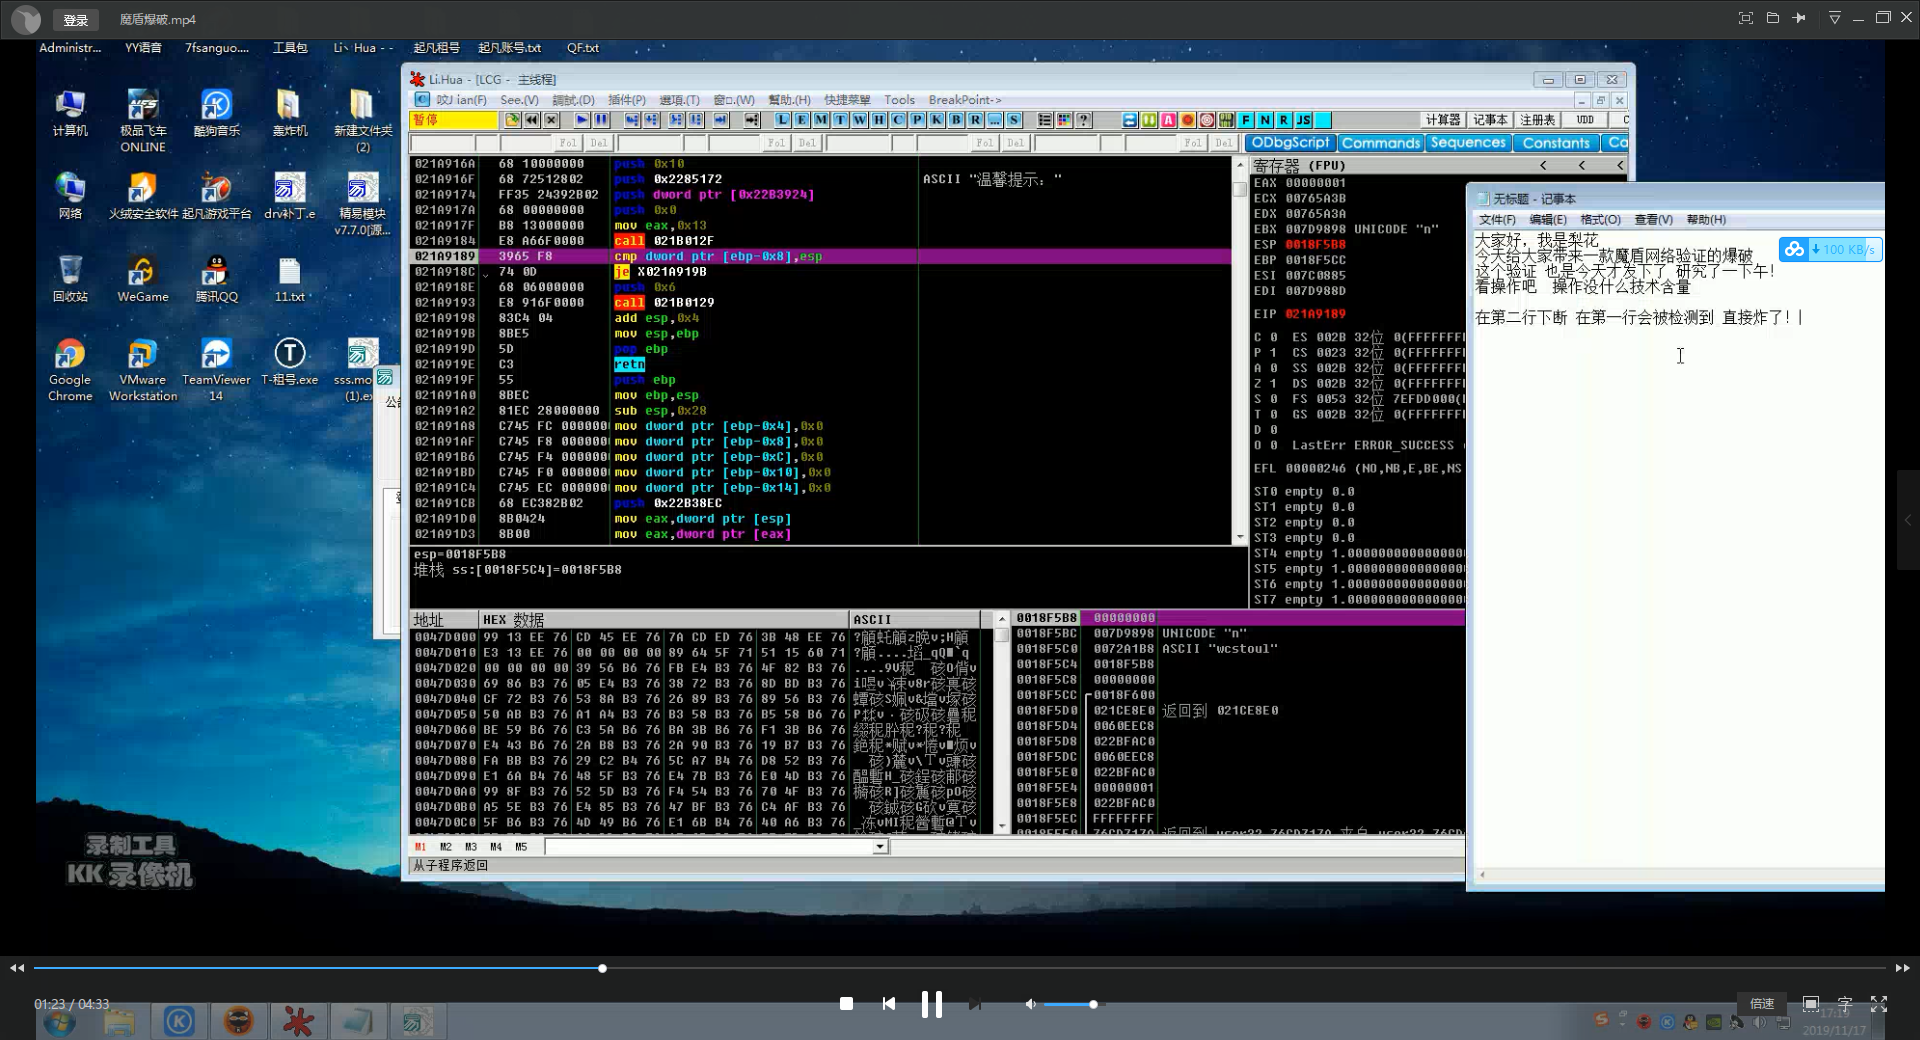Open the Google Chrome desktop icon
Image resolution: width=1920 pixels, height=1040 pixels.
(70, 370)
